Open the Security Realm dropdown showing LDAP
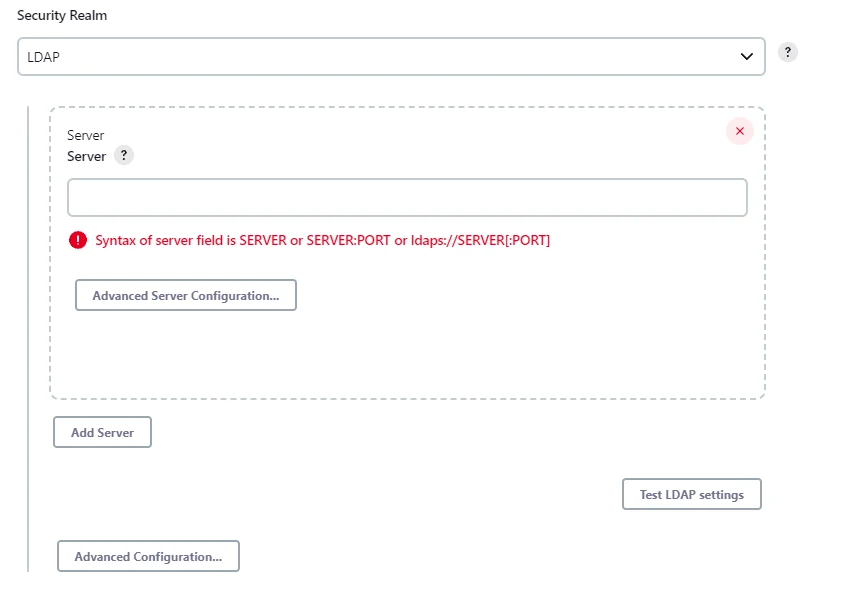The width and height of the screenshot is (867, 591). [390, 56]
